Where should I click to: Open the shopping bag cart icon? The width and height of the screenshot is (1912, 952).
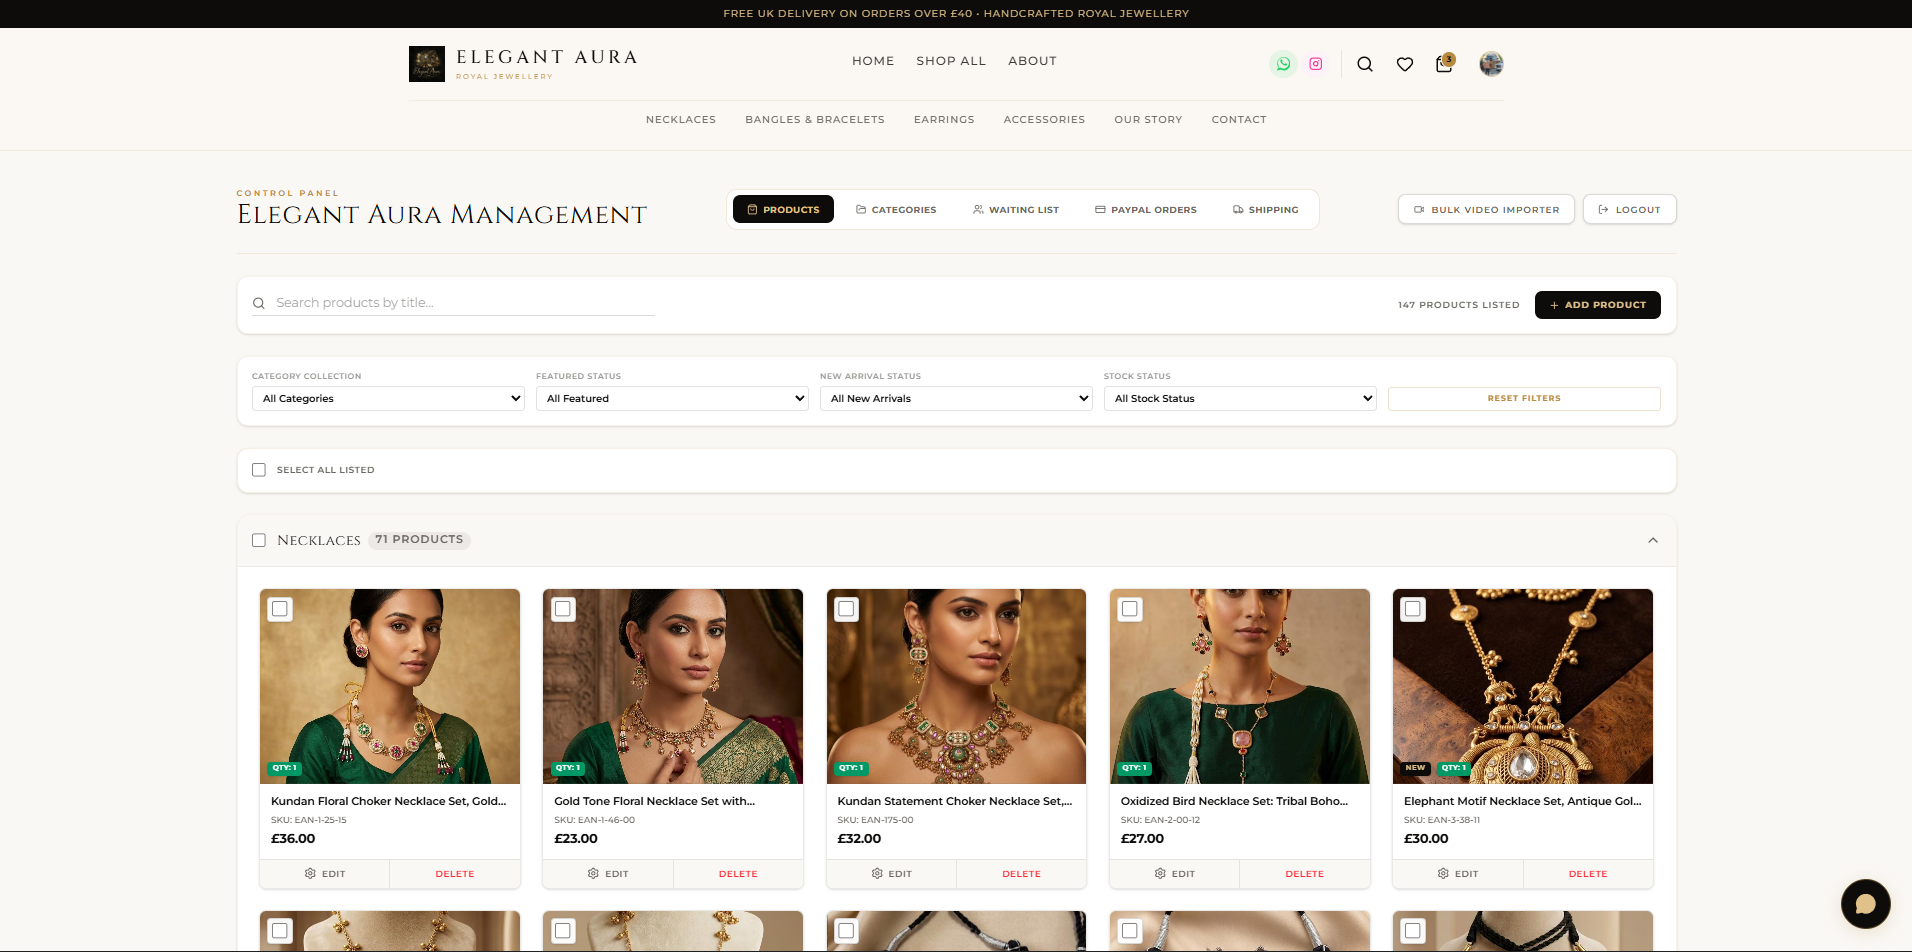coord(1444,64)
